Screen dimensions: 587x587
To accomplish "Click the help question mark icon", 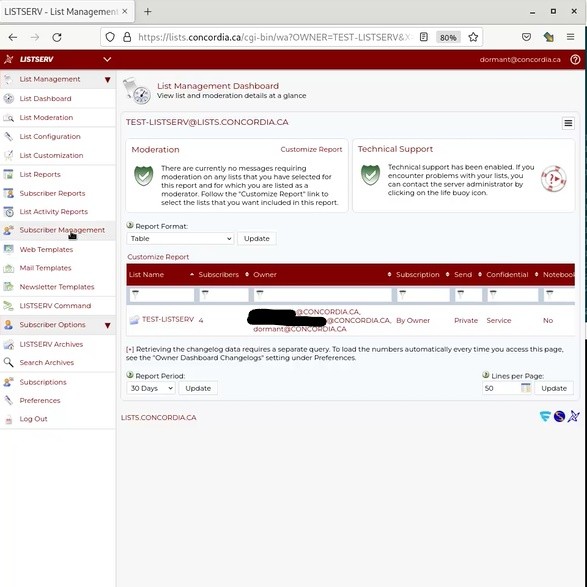I will pyautogui.click(x=575, y=60).
